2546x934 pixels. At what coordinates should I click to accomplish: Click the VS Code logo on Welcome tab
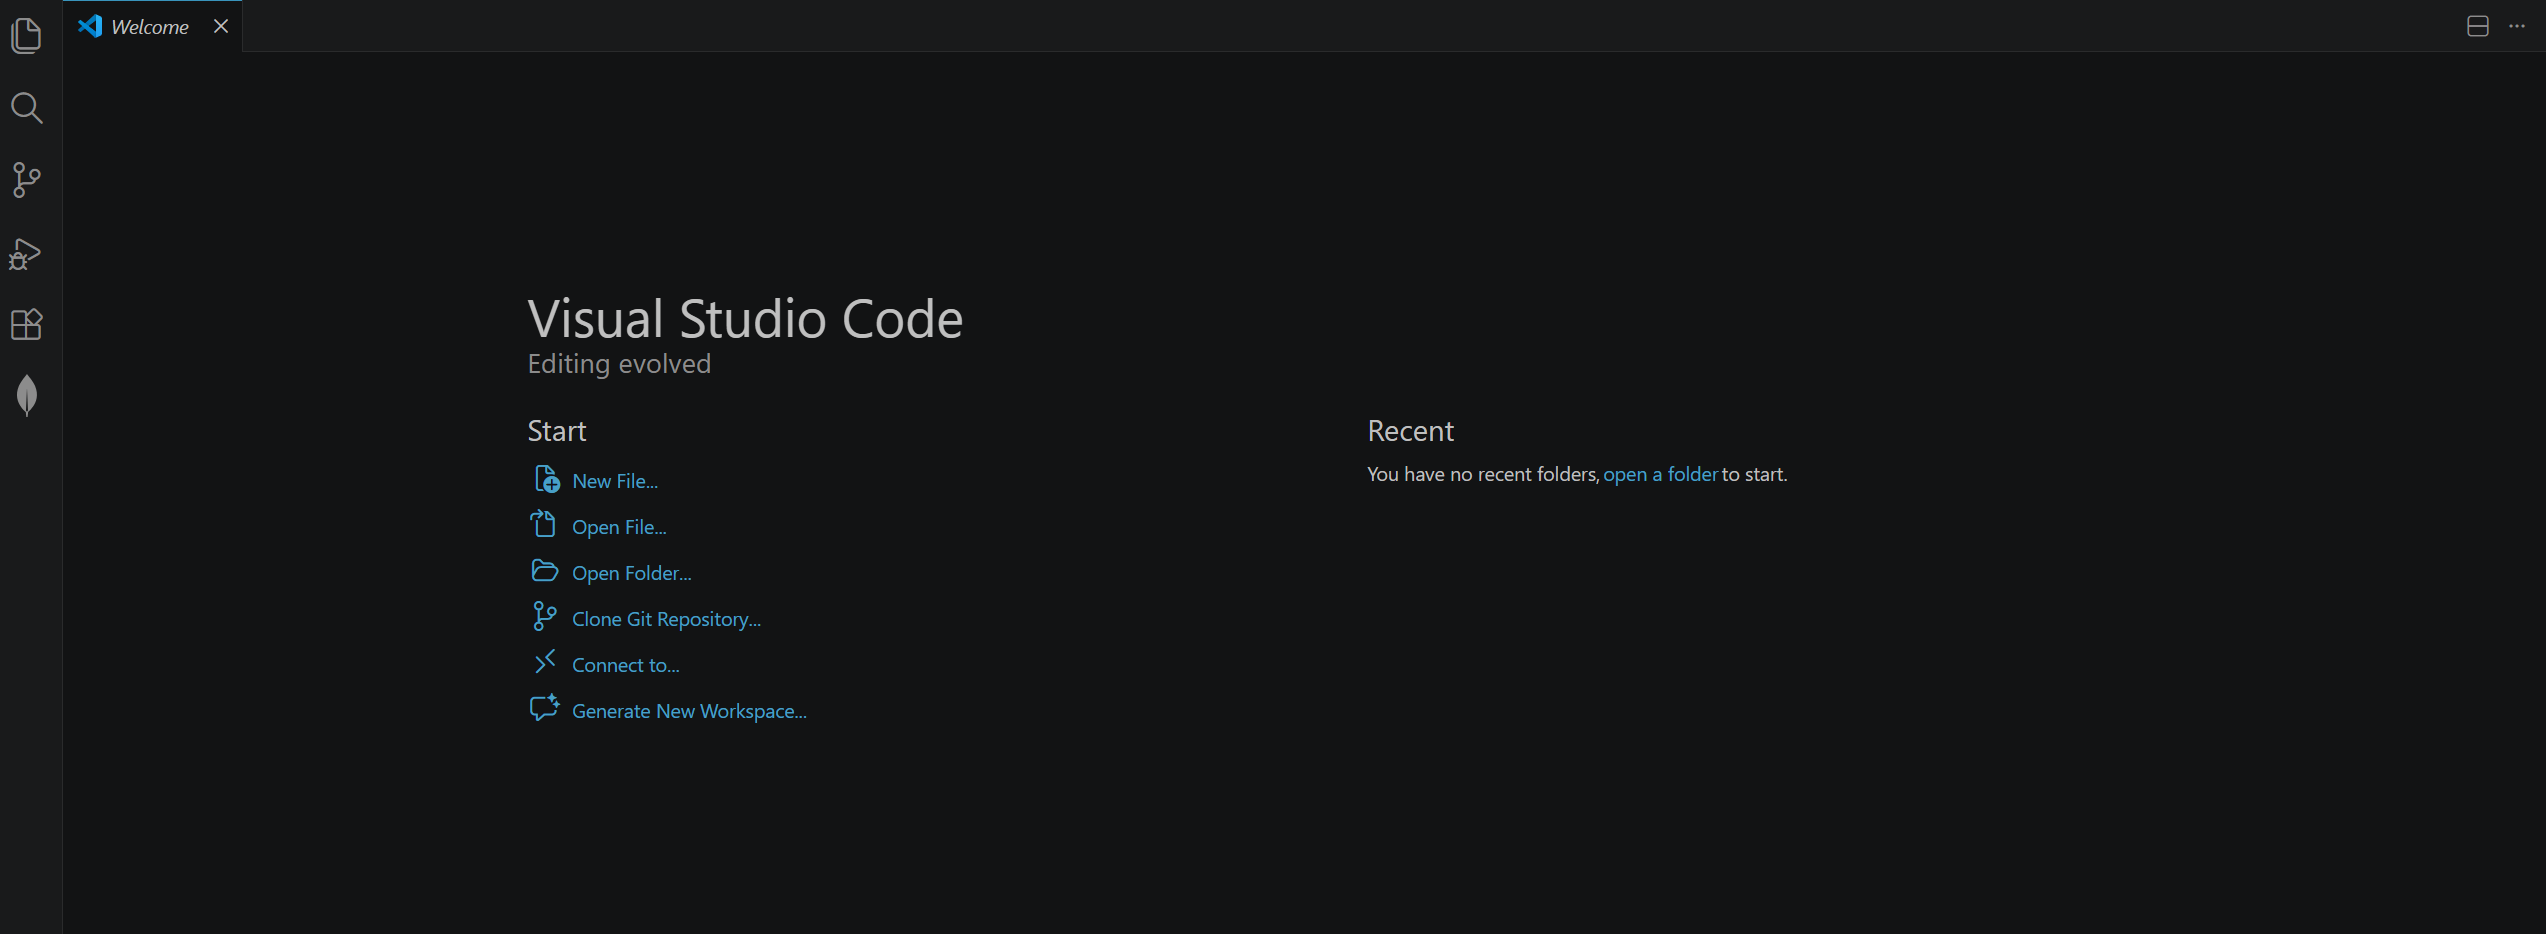pos(90,26)
